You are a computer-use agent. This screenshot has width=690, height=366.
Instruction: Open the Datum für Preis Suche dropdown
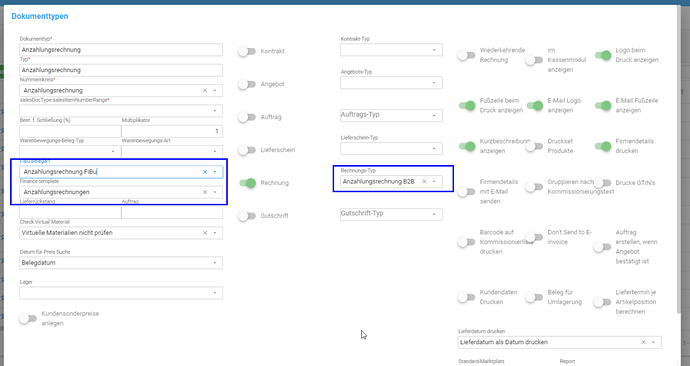tap(121, 263)
